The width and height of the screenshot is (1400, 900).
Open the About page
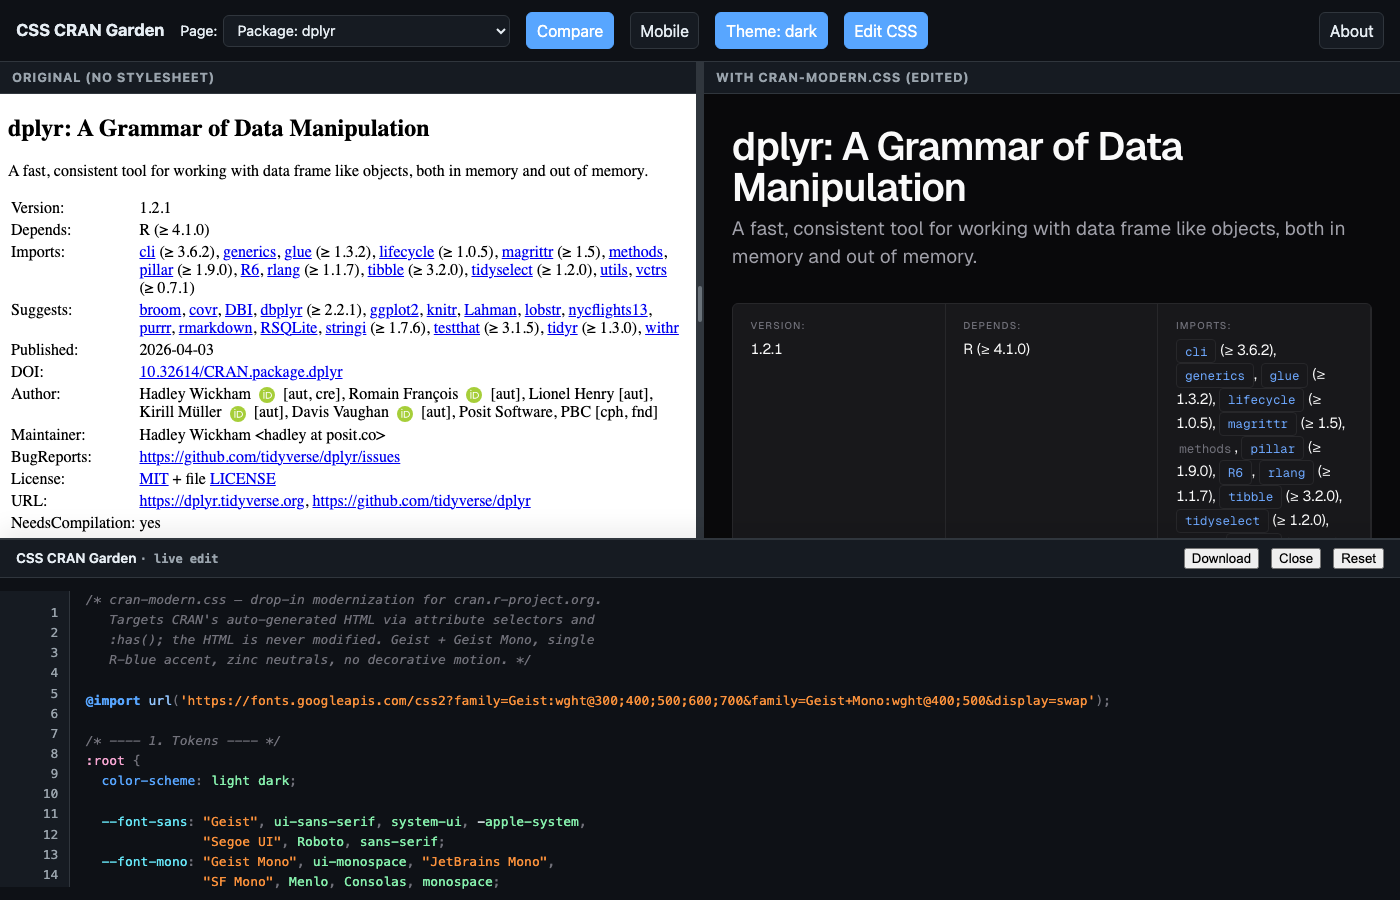pyautogui.click(x=1351, y=31)
